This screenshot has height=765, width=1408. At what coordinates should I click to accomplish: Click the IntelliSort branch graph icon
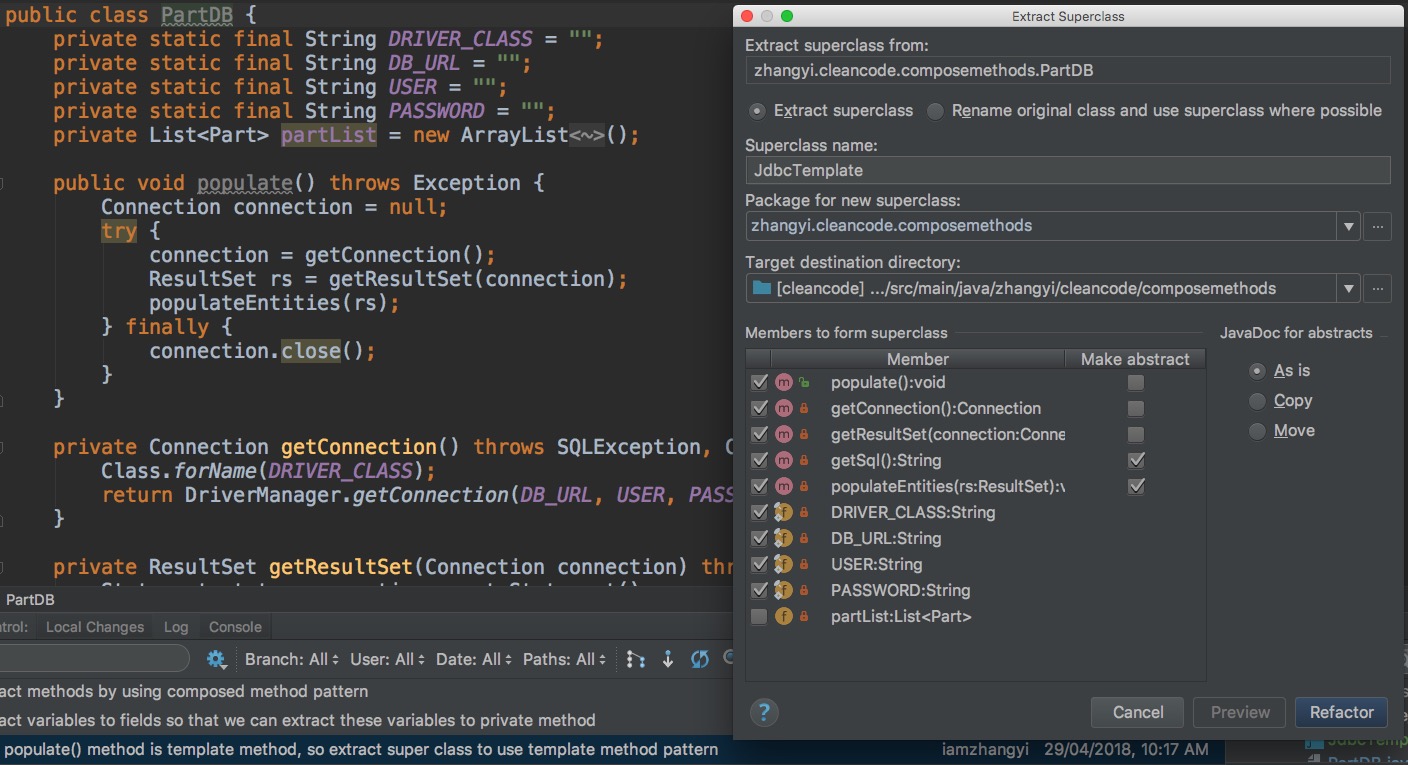point(635,659)
